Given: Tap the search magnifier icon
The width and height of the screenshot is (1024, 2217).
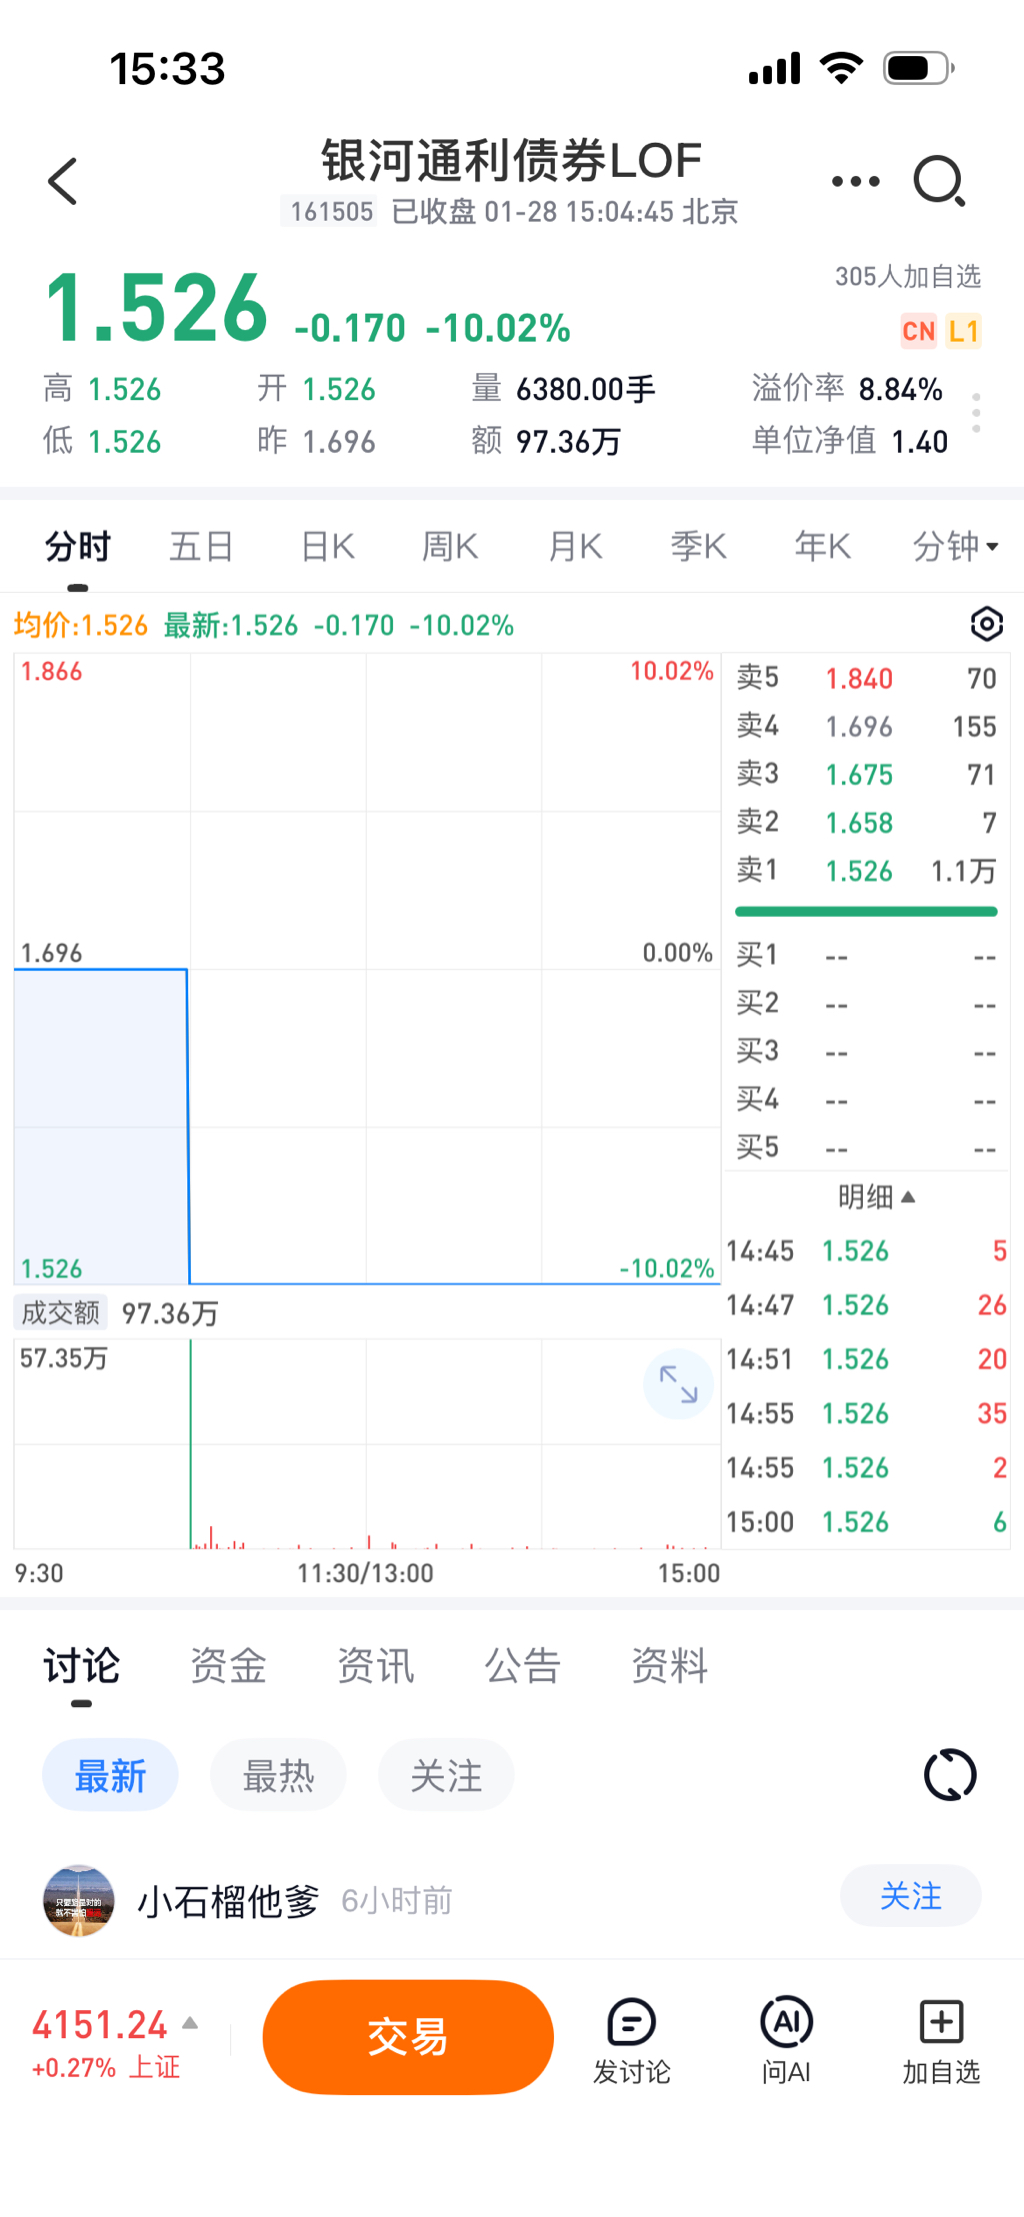Looking at the screenshot, I should coord(939,181).
